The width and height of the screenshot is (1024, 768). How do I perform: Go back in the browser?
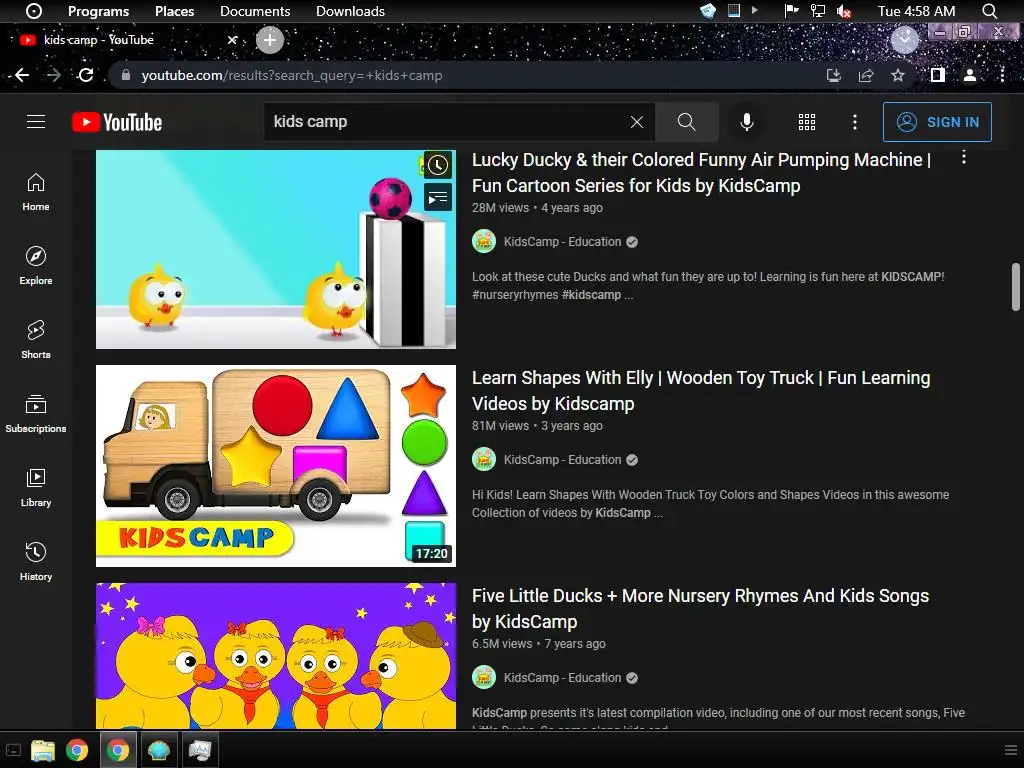point(22,75)
